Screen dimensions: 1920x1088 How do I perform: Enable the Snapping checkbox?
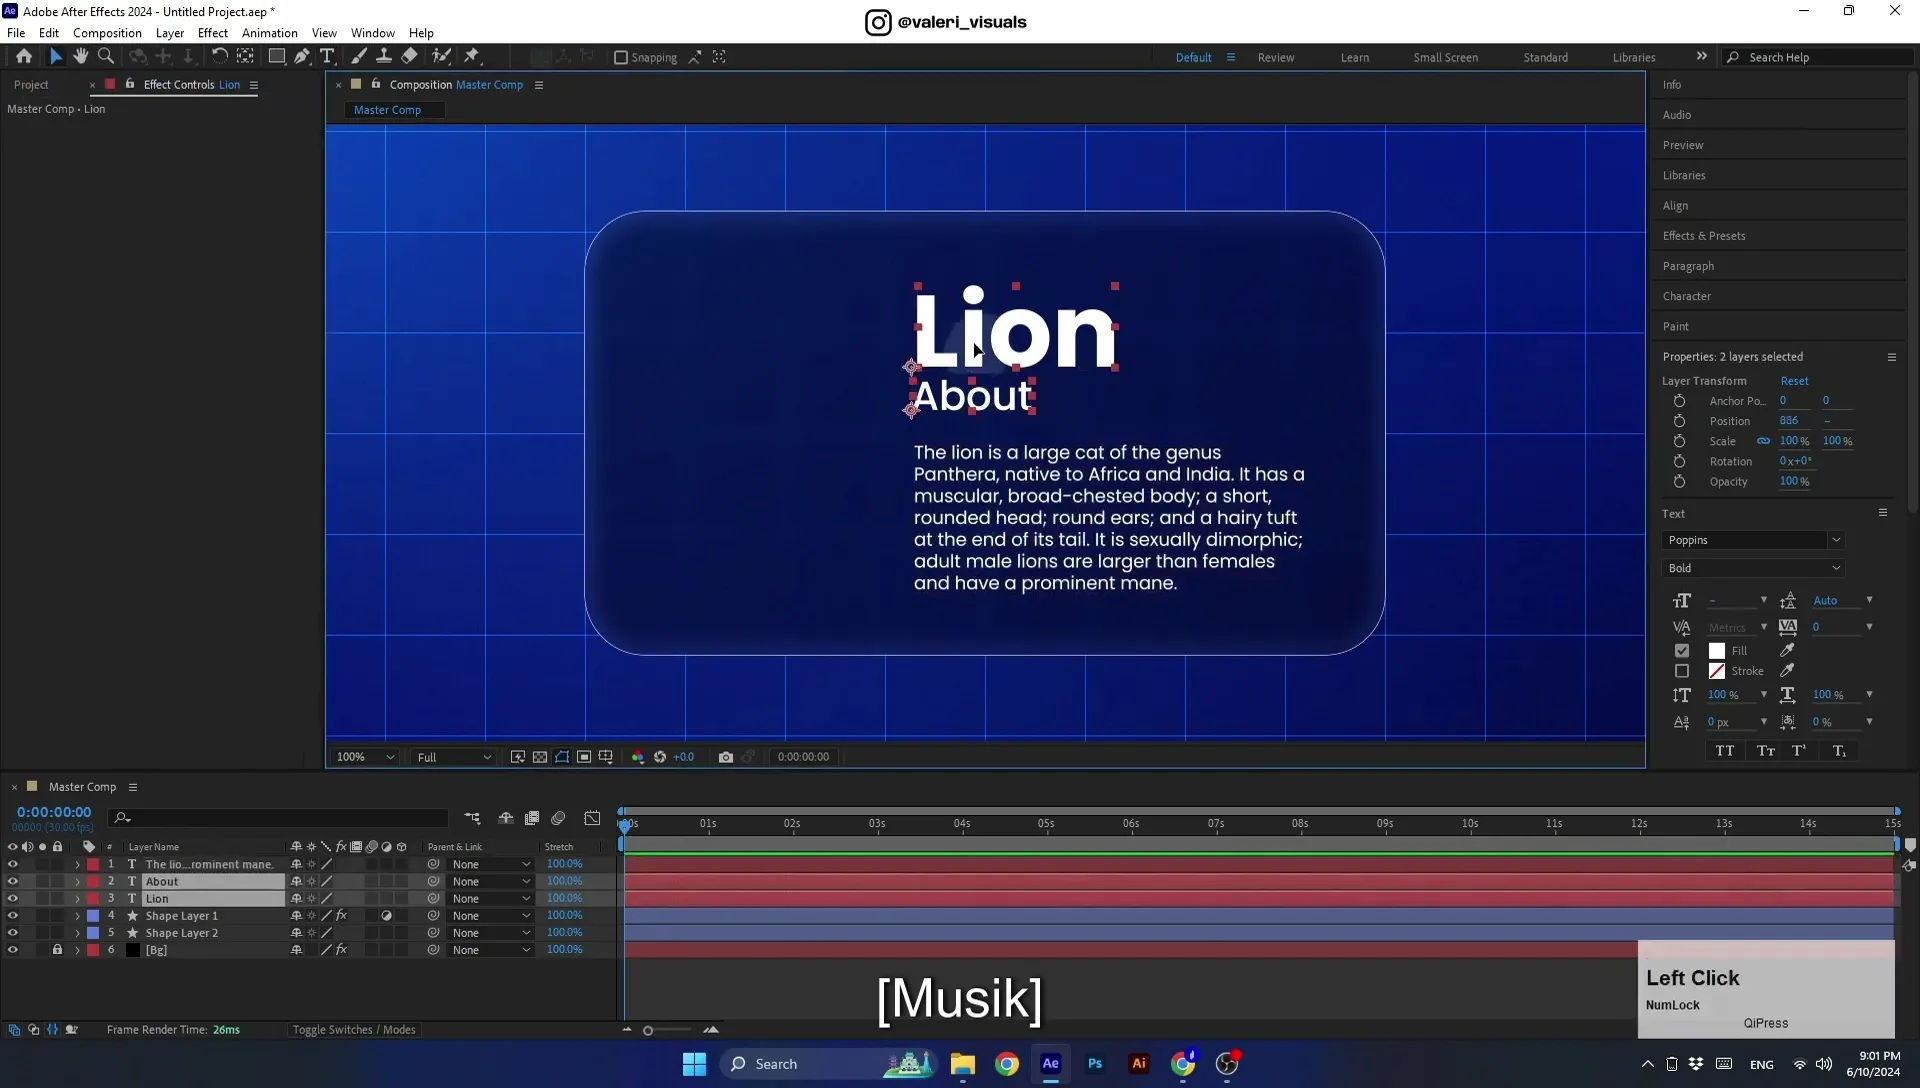point(621,58)
